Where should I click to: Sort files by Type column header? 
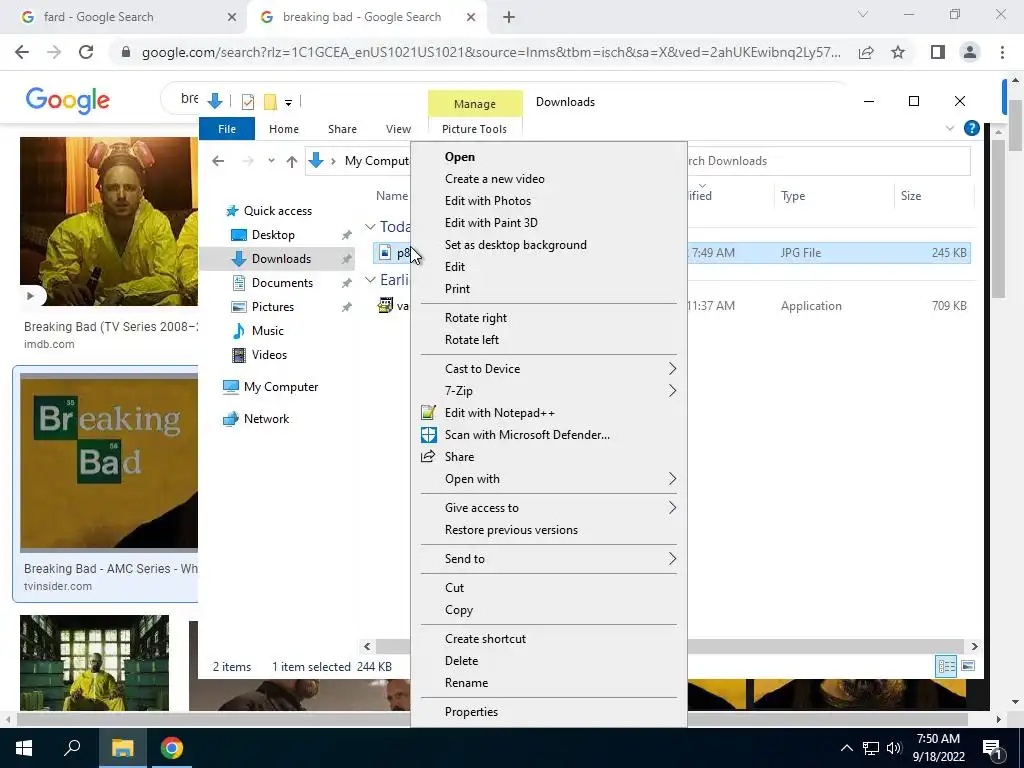pyautogui.click(x=834, y=196)
